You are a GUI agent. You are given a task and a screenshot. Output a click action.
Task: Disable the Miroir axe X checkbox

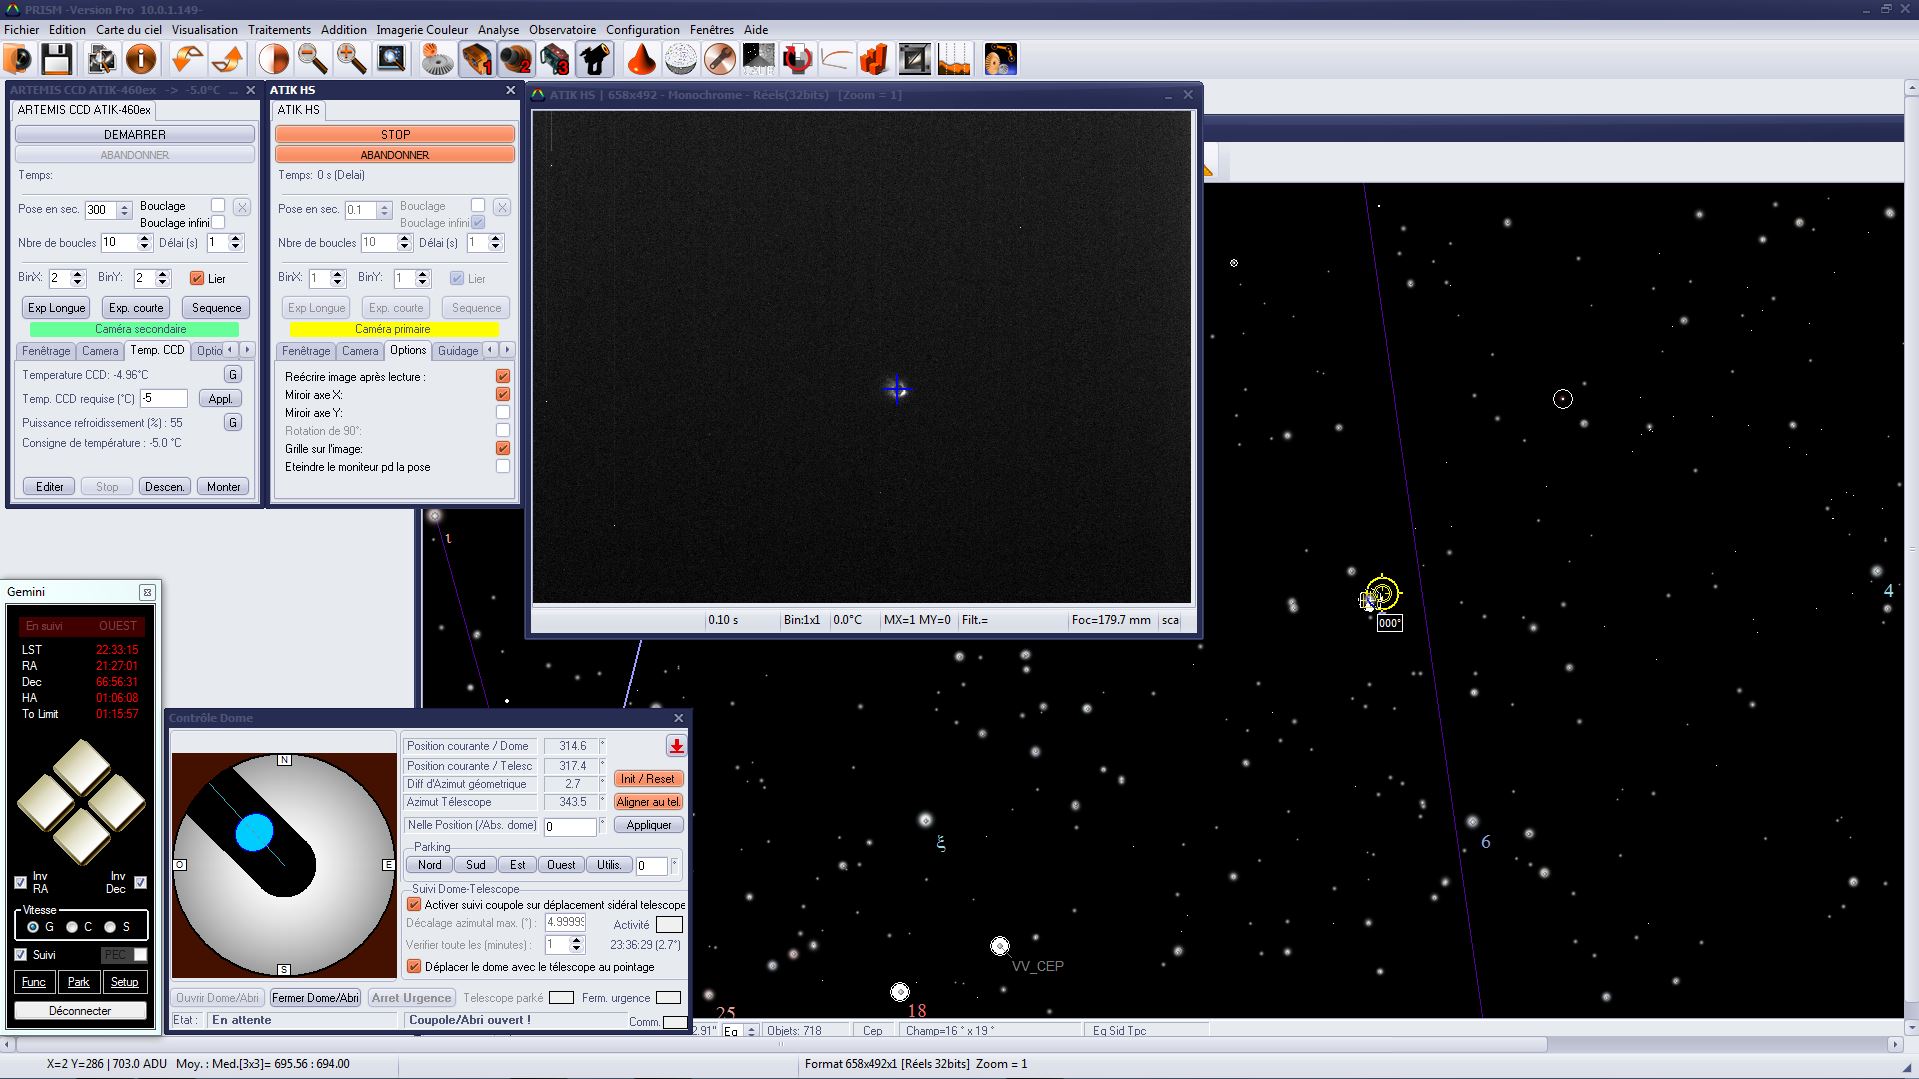(x=503, y=395)
